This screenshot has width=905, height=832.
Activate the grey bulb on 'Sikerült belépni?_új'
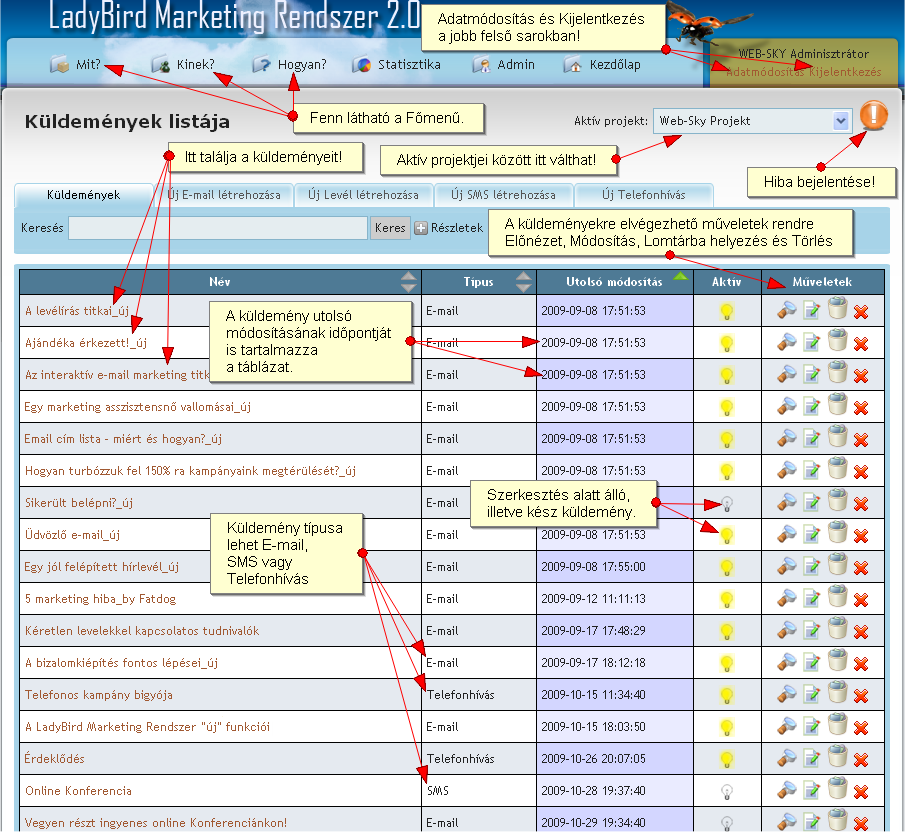pos(727,504)
